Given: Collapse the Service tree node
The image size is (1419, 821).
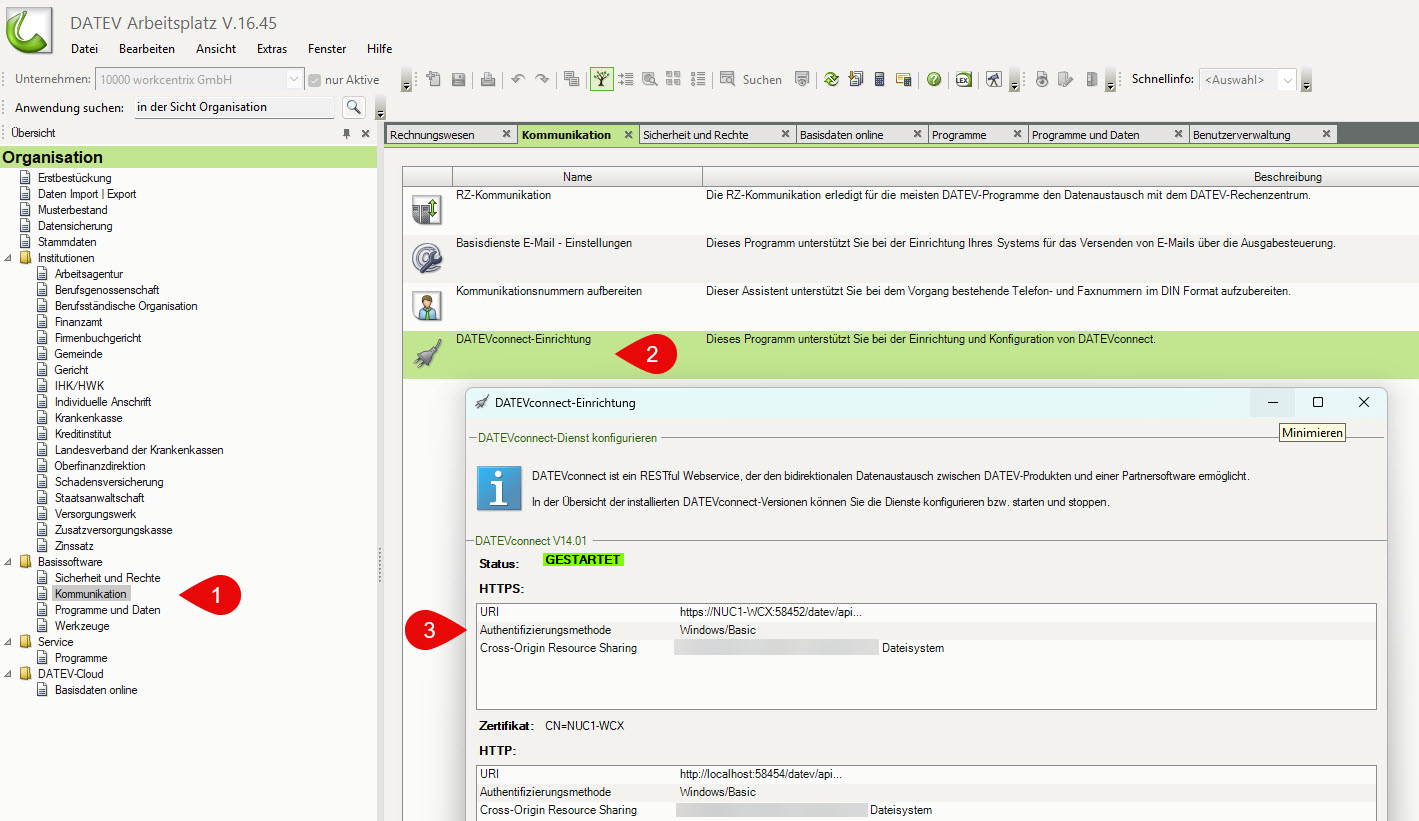Looking at the screenshot, I should 9,642.
